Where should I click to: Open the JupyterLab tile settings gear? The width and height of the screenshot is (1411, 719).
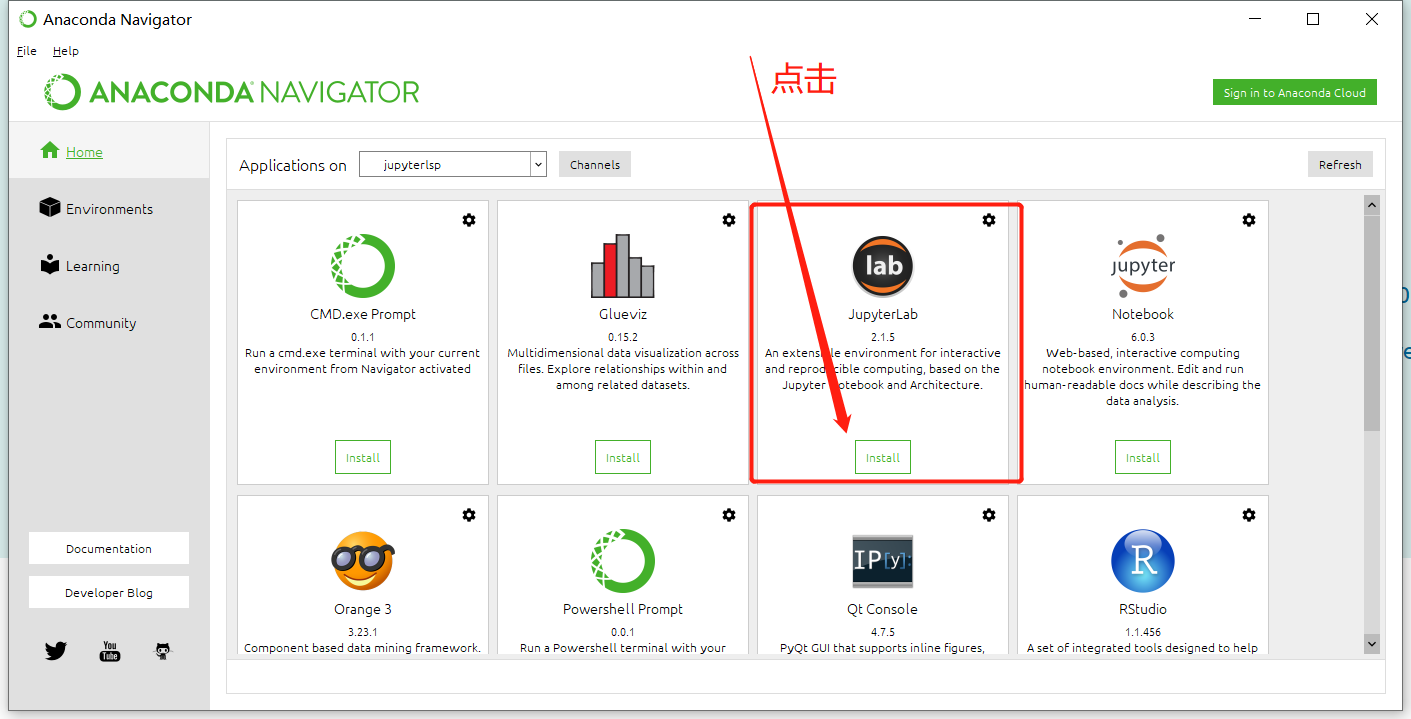tap(989, 220)
